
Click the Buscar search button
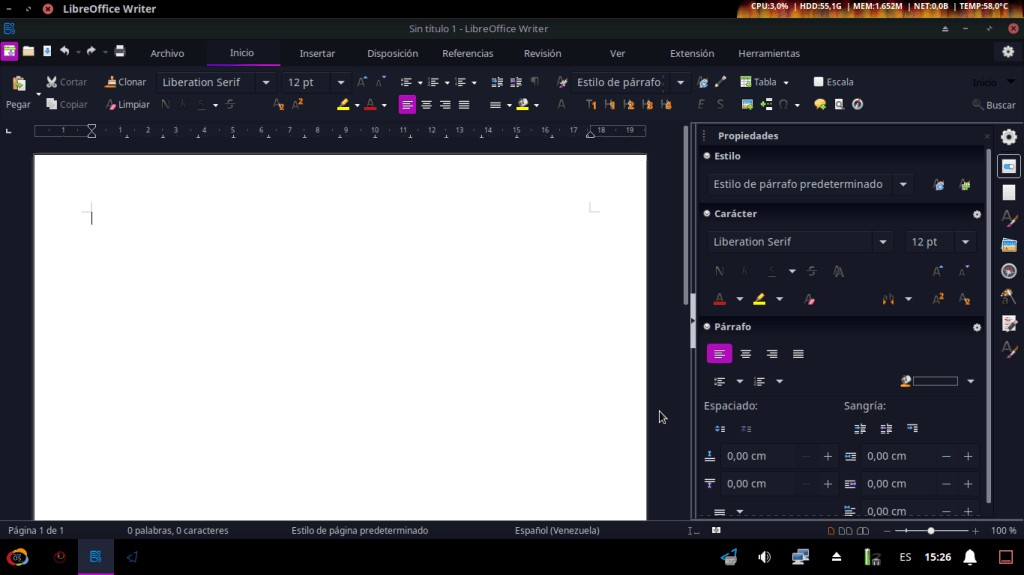[x=993, y=105]
